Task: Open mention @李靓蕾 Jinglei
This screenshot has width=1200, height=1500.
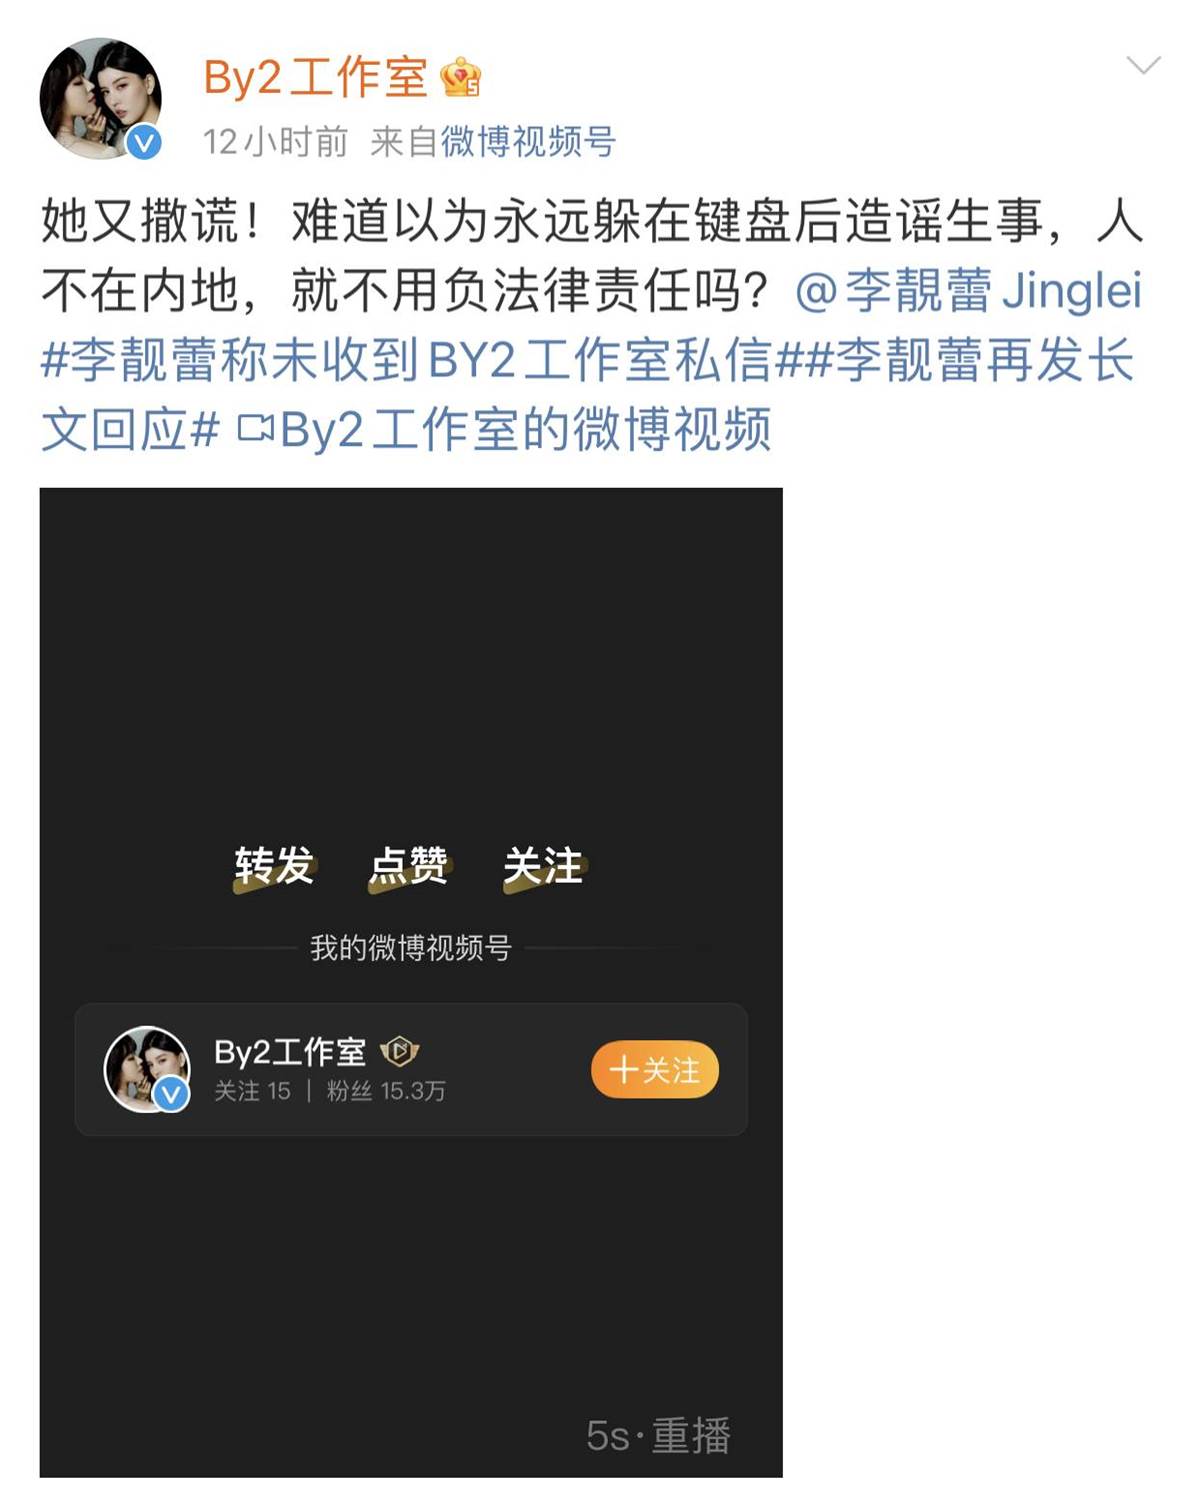Action: (968, 290)
